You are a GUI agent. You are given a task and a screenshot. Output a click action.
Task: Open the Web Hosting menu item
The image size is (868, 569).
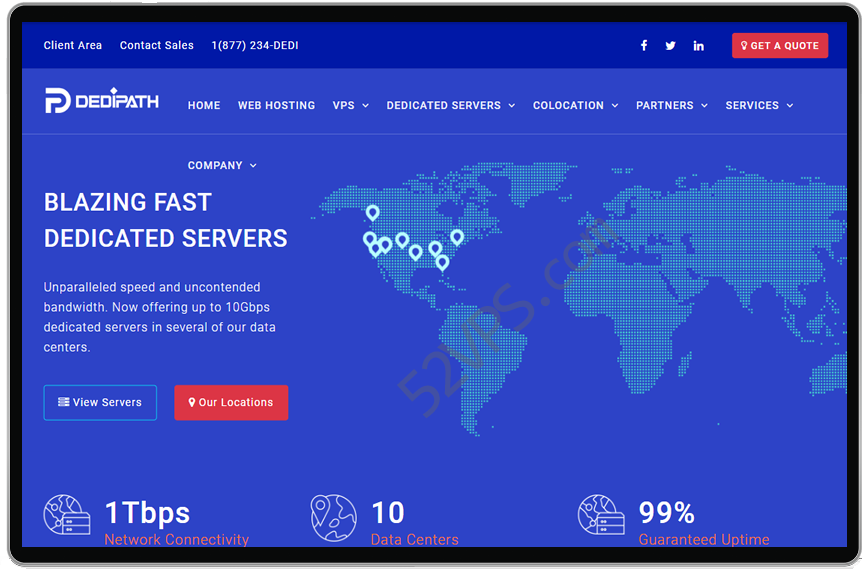pyautogui.click(x=276, y=105)
